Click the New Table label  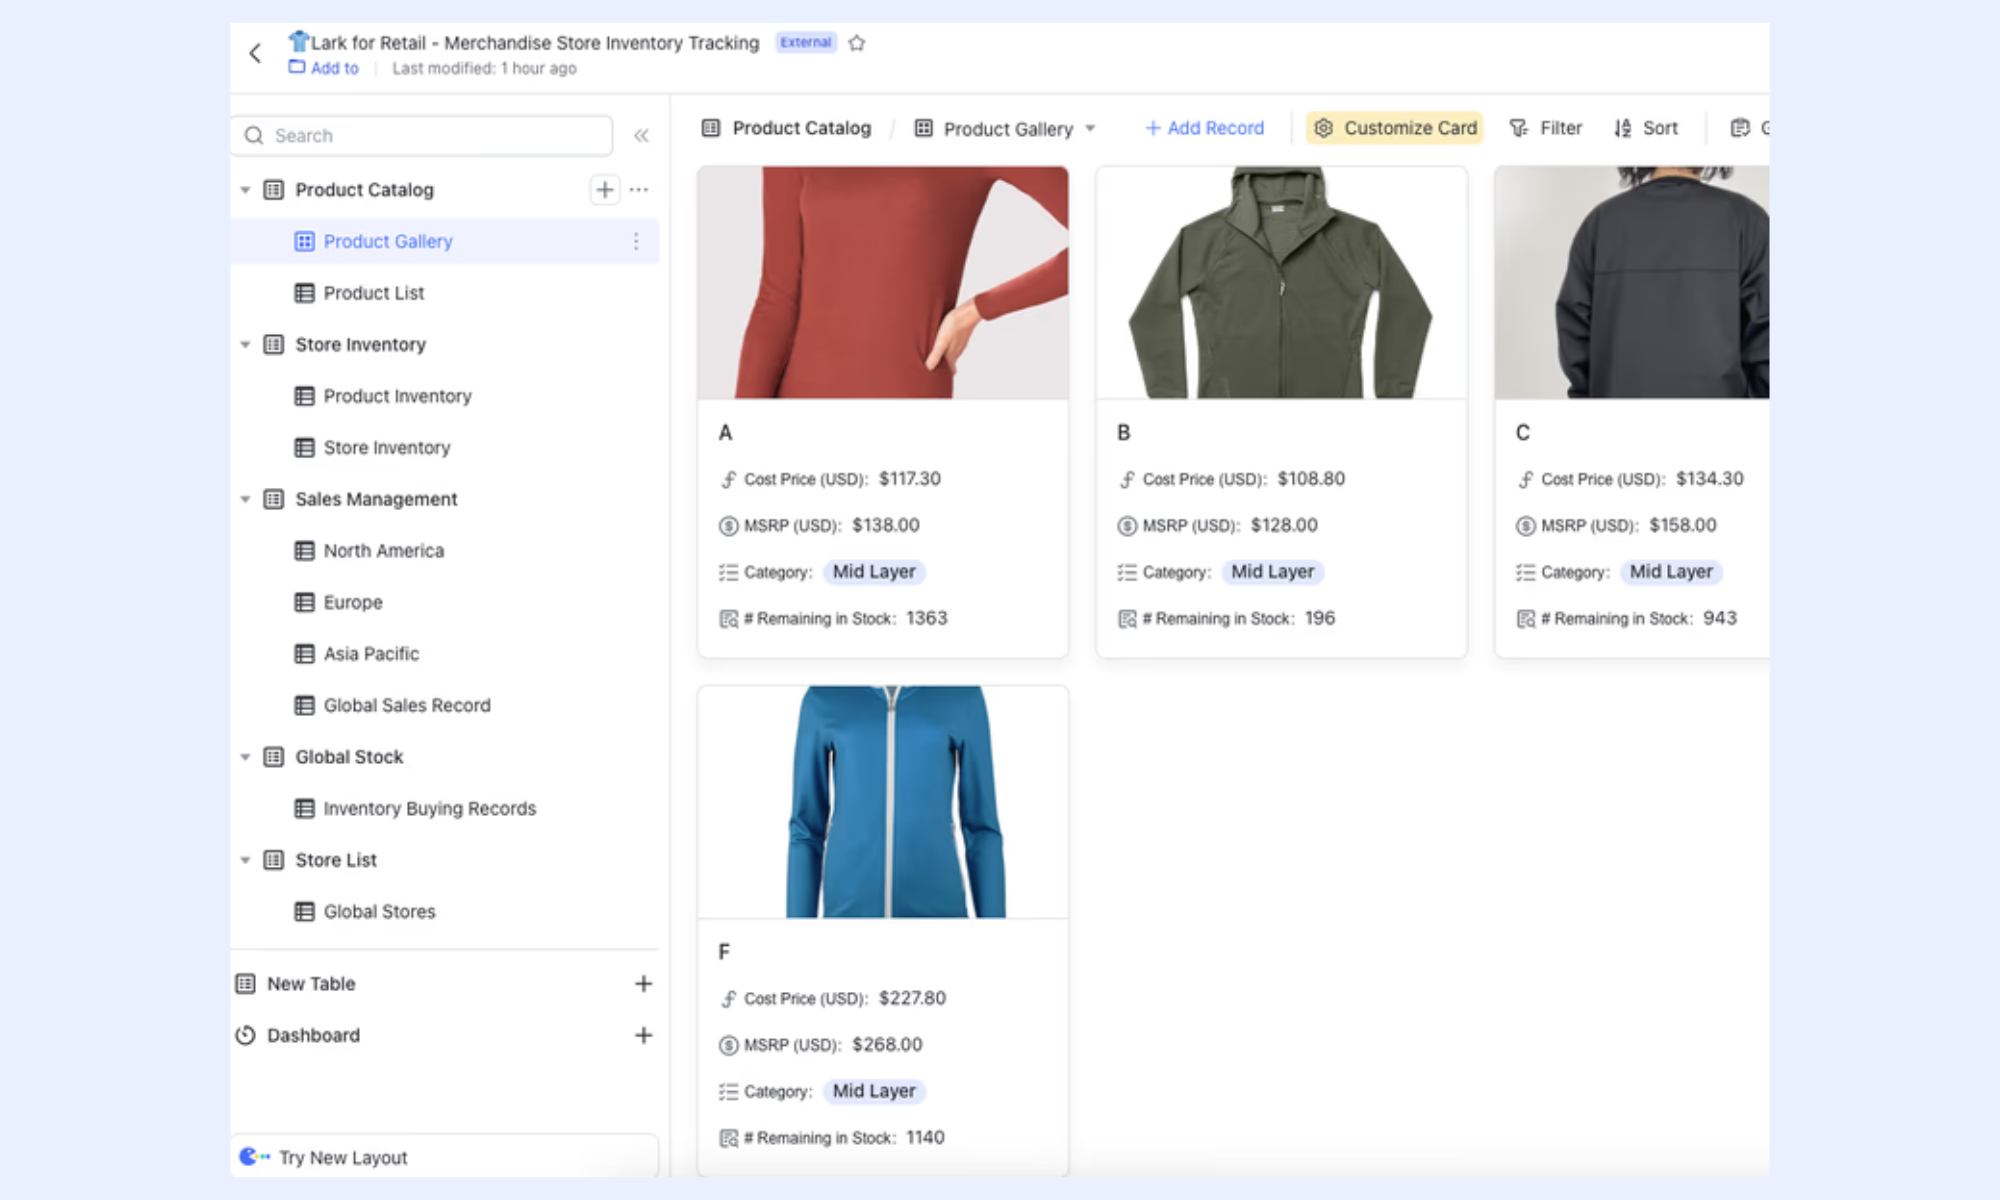[x=311, y=984]
